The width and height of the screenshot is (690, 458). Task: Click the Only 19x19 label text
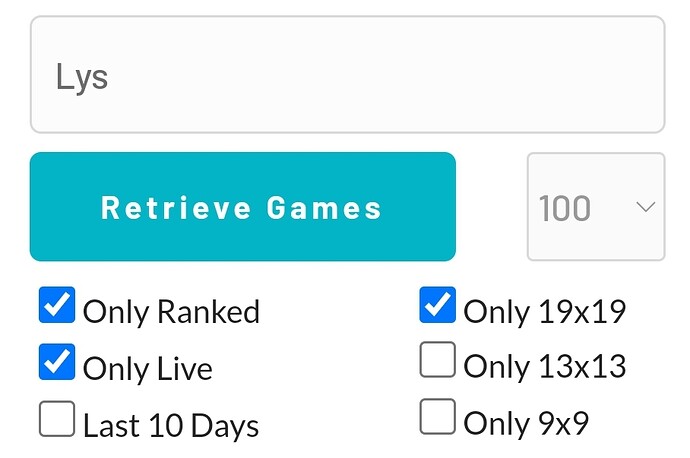[544, 312]
